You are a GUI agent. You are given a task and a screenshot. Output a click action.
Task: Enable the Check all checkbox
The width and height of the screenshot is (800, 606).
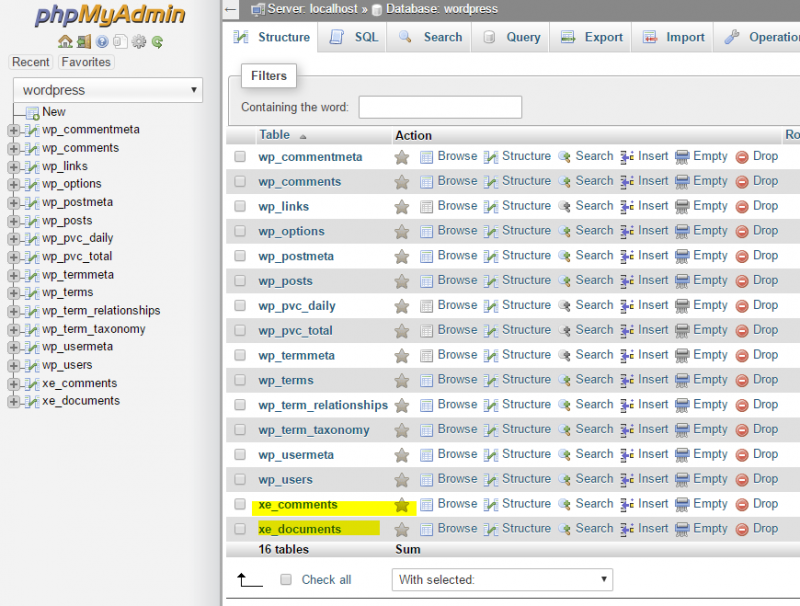(x=286, y=579)
